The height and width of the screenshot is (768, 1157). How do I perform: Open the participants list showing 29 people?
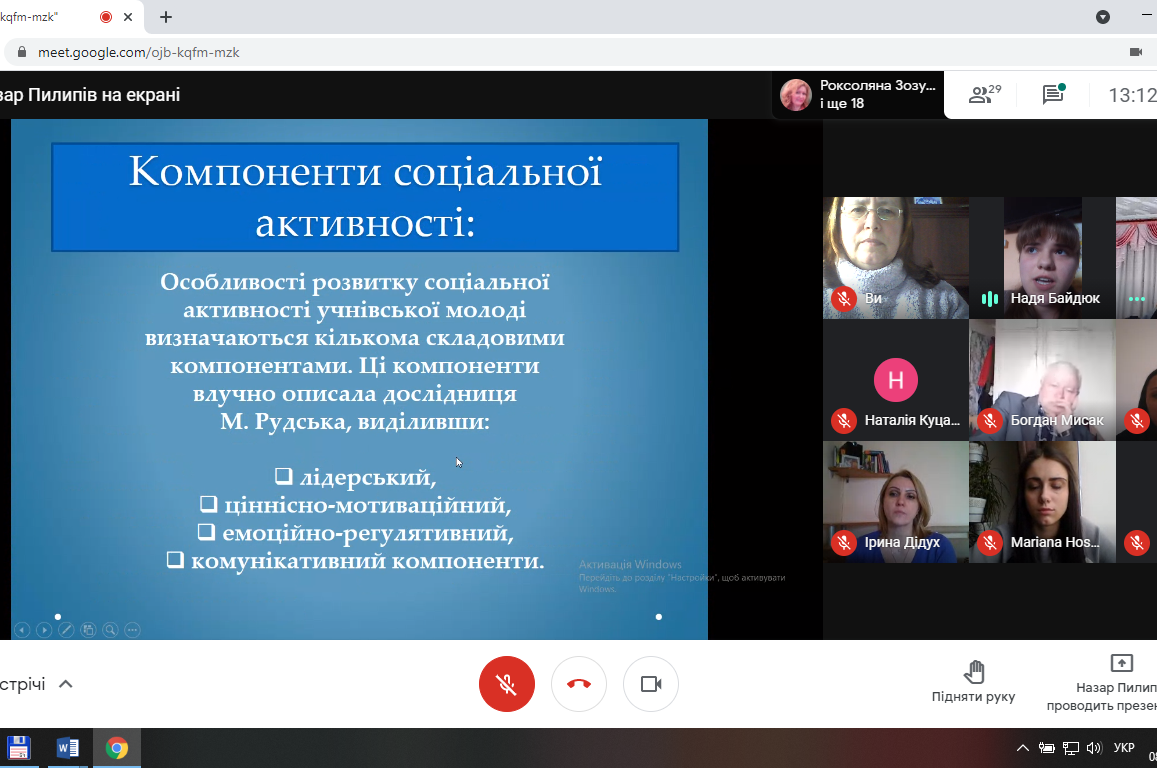984,95
